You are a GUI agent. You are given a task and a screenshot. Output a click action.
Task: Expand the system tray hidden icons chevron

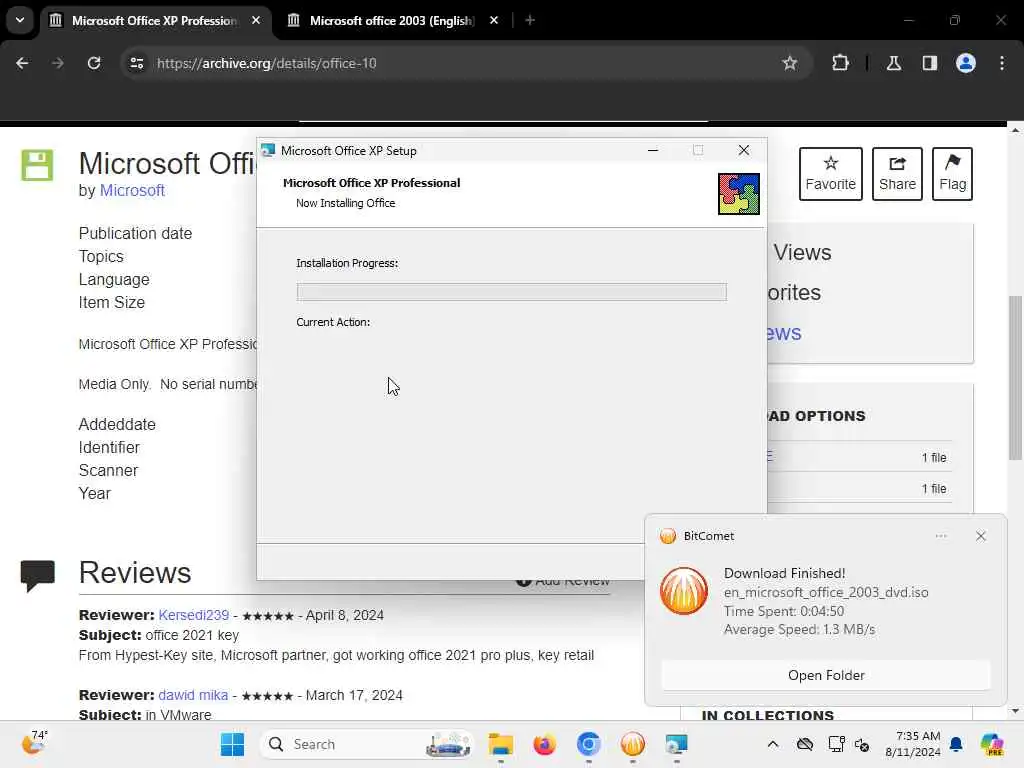click(773, 744)
